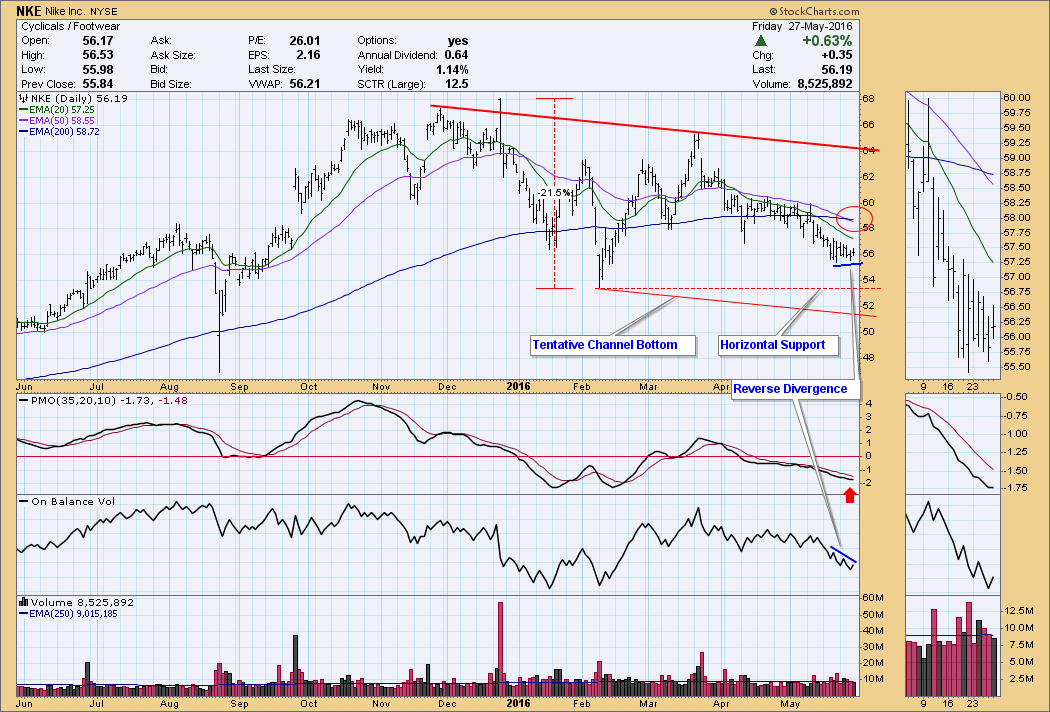The image size is (1050, 712).
Task: Click the red circle around the EMA crossover
Action: pos(854,218)
